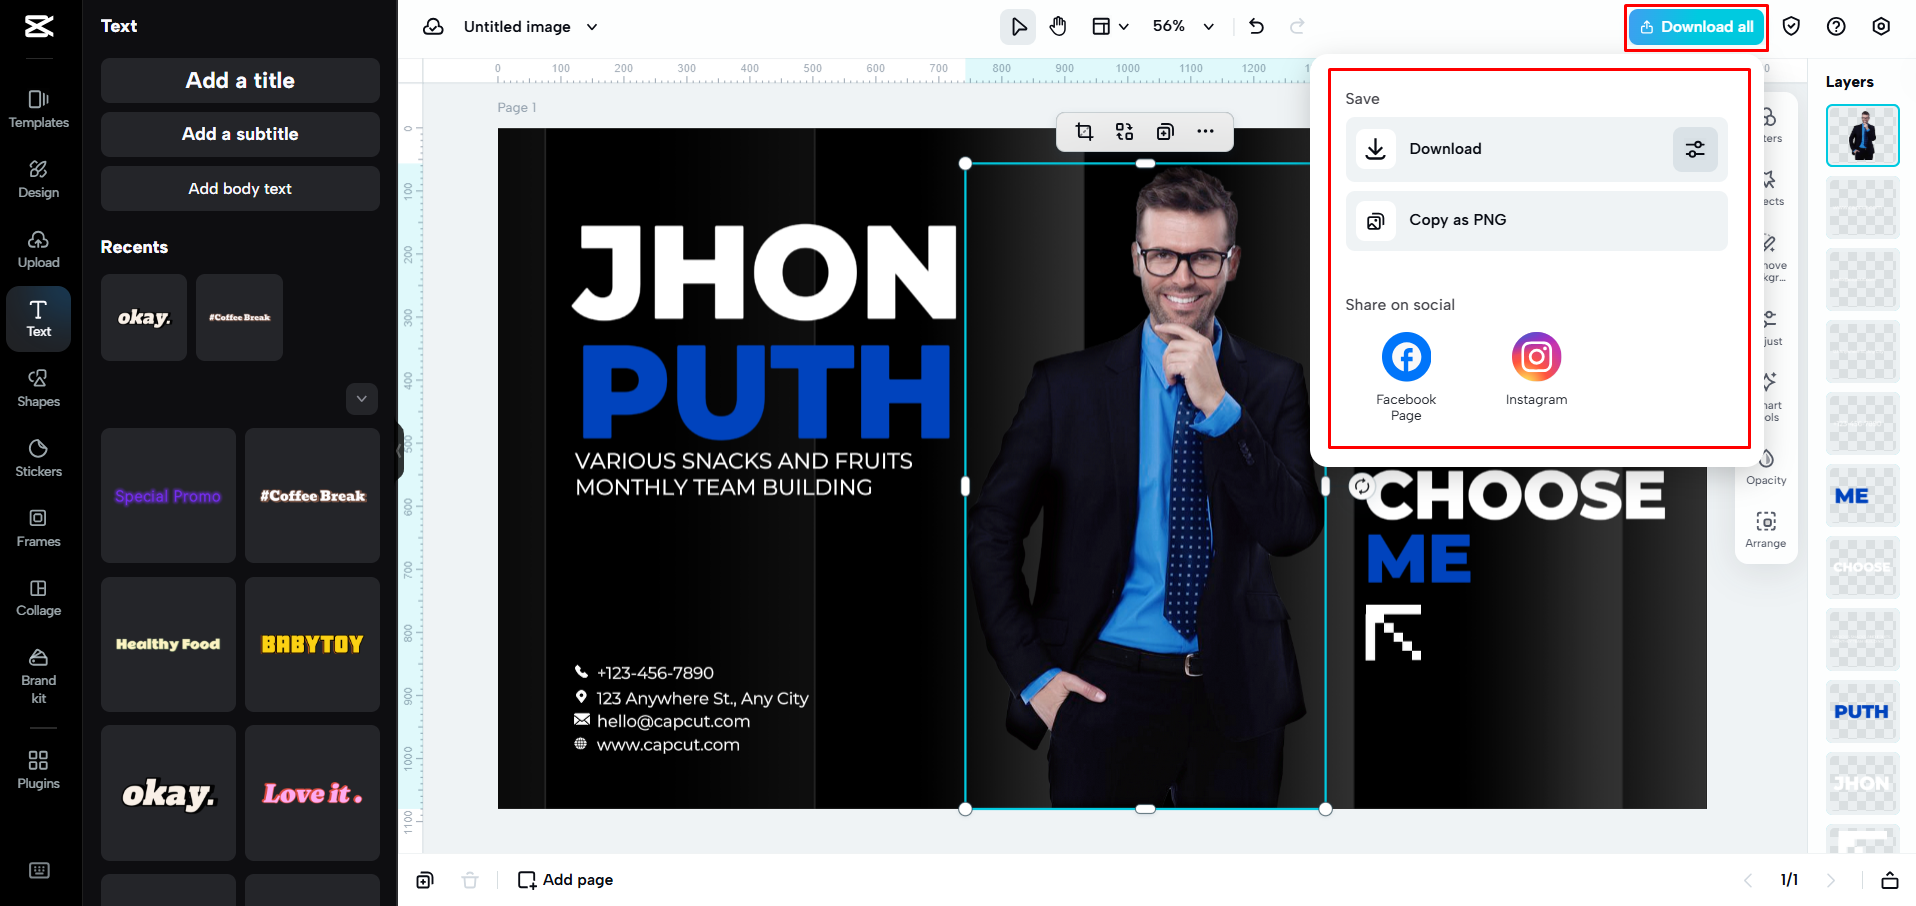Open download settings sliders icon
1916x906 pixels.
(1695, 149)
